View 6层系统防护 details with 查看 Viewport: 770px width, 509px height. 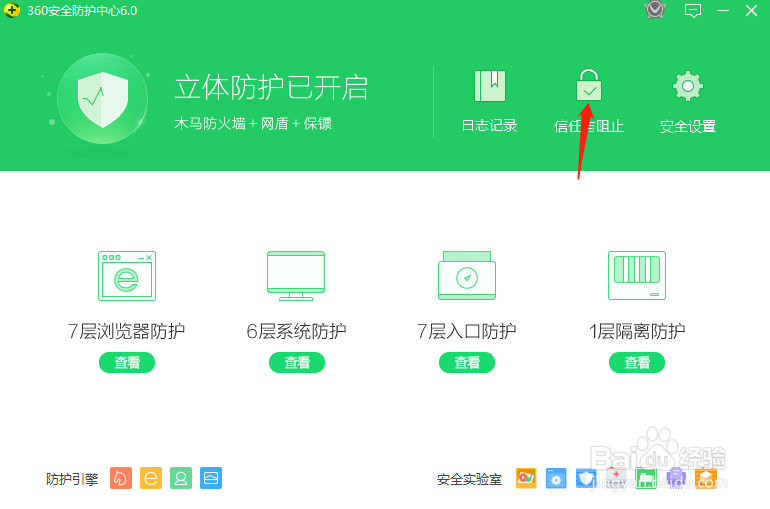tap(297, 362)
